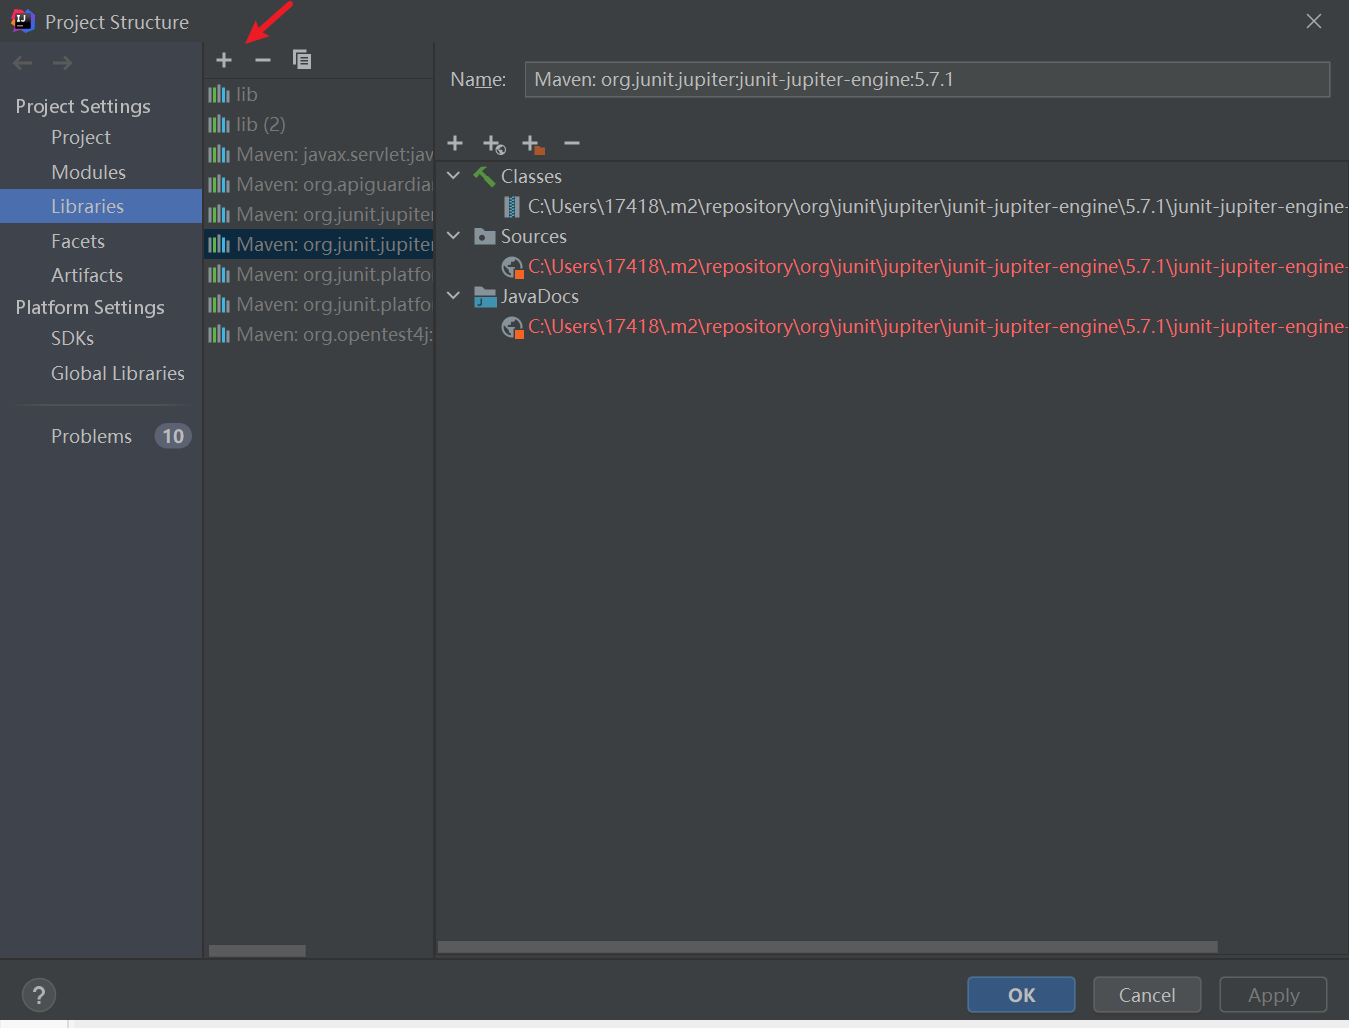The width and height of the screenshot is (1349, 1028).
Task: Click the Copy library icon
Action: [x=301, y=60]
